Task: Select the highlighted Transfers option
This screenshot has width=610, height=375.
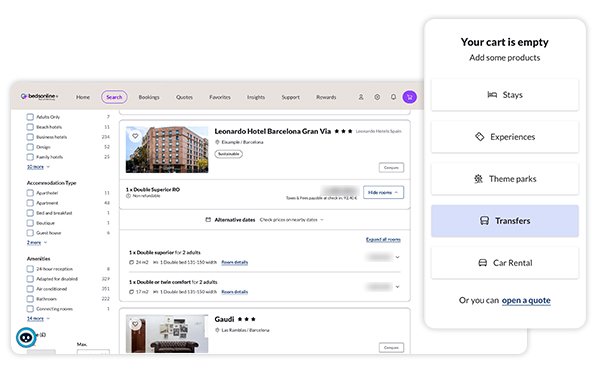Action: [x=505, y=221]
